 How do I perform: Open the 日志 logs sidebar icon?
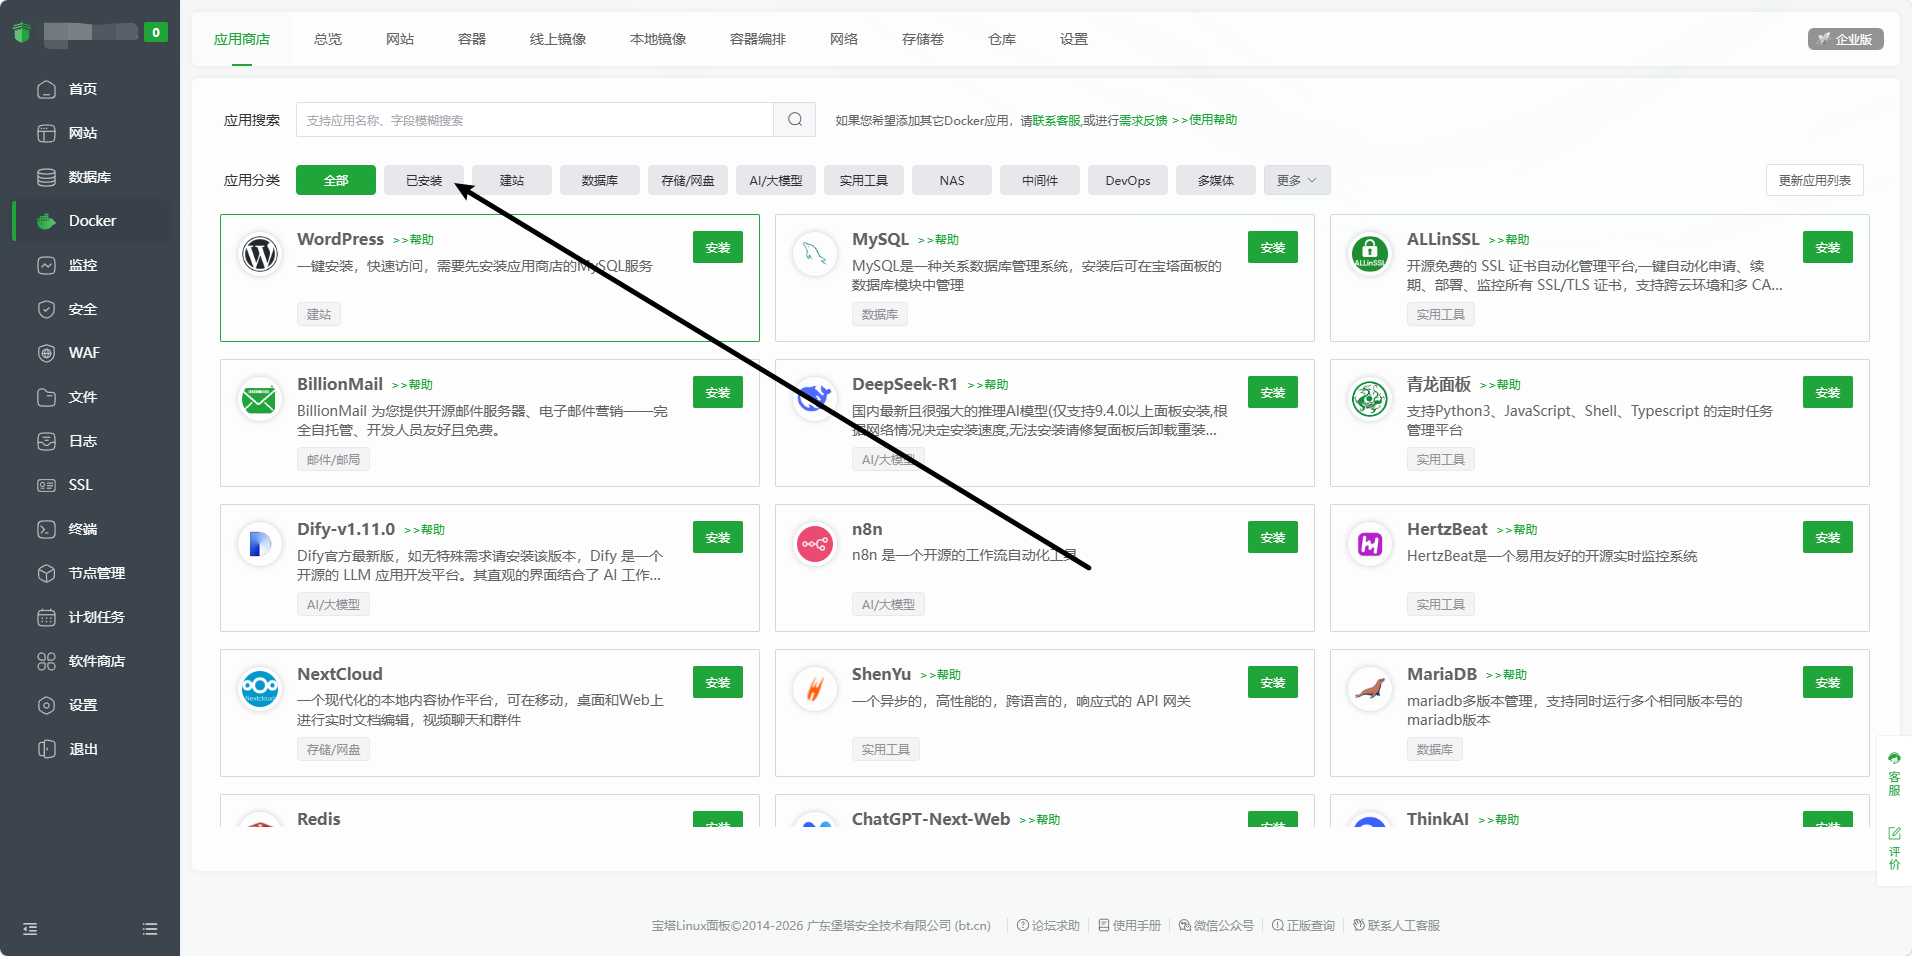click(x=46, y=441)
